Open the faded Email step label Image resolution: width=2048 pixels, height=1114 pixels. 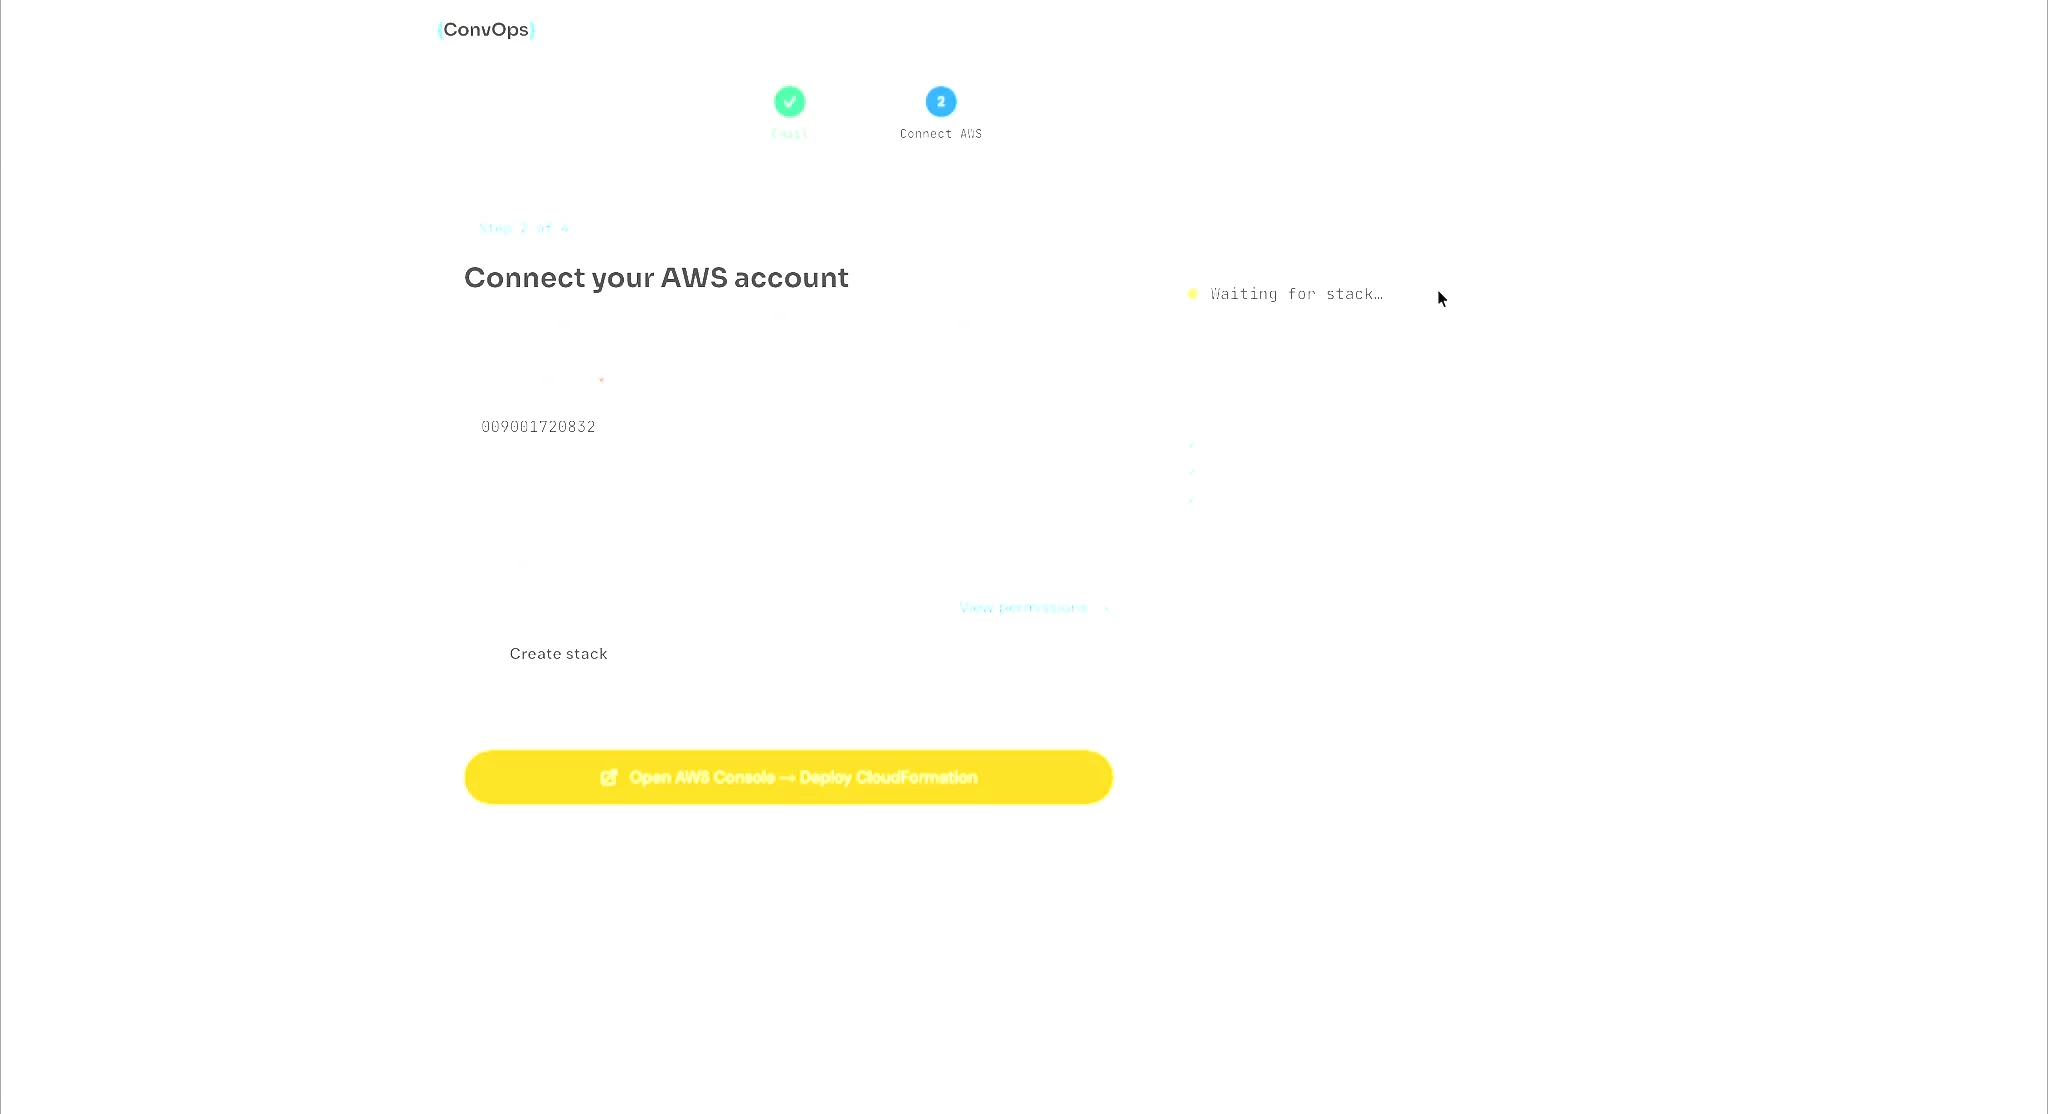point(789,134)
